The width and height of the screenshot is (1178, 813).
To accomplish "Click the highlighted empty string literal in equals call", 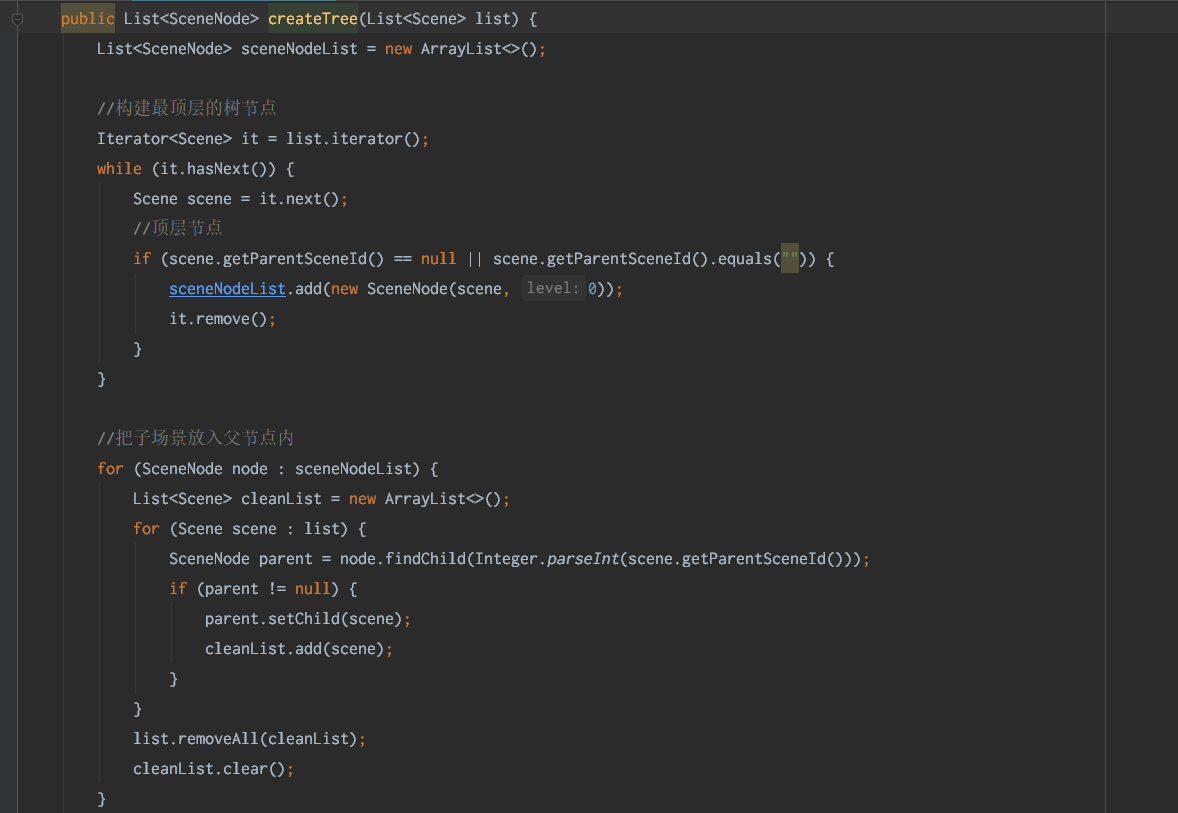I will tap(789, 258).
